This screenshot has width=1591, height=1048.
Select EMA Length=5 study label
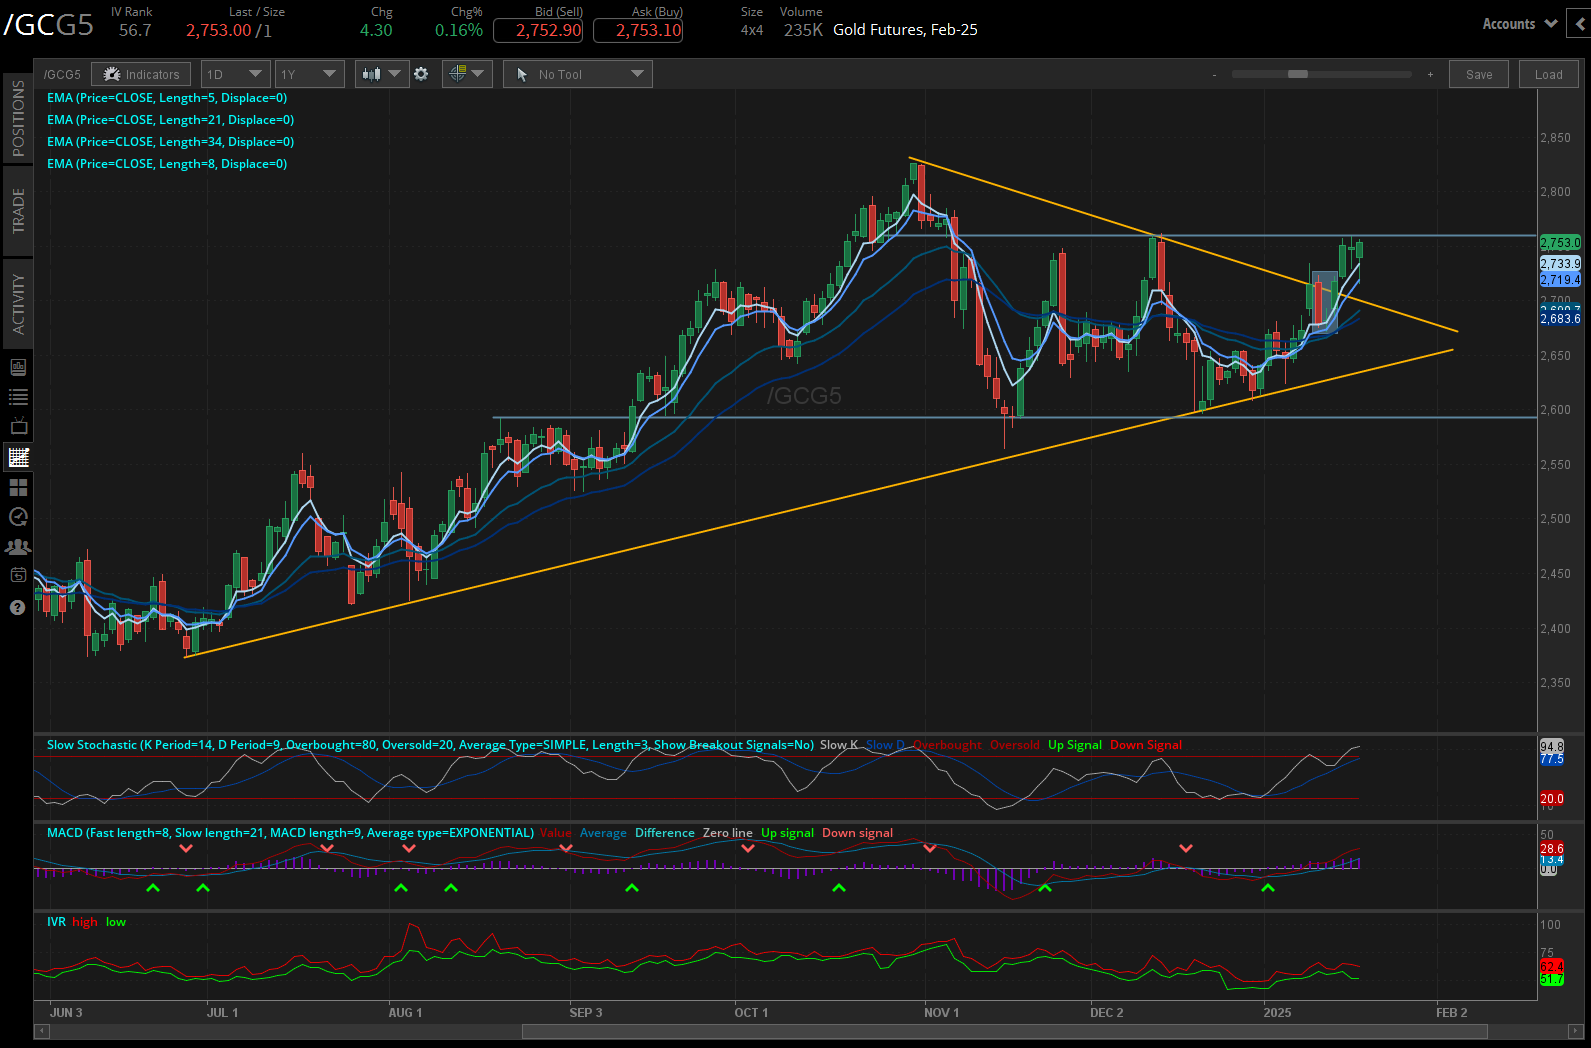pos(167,98)
